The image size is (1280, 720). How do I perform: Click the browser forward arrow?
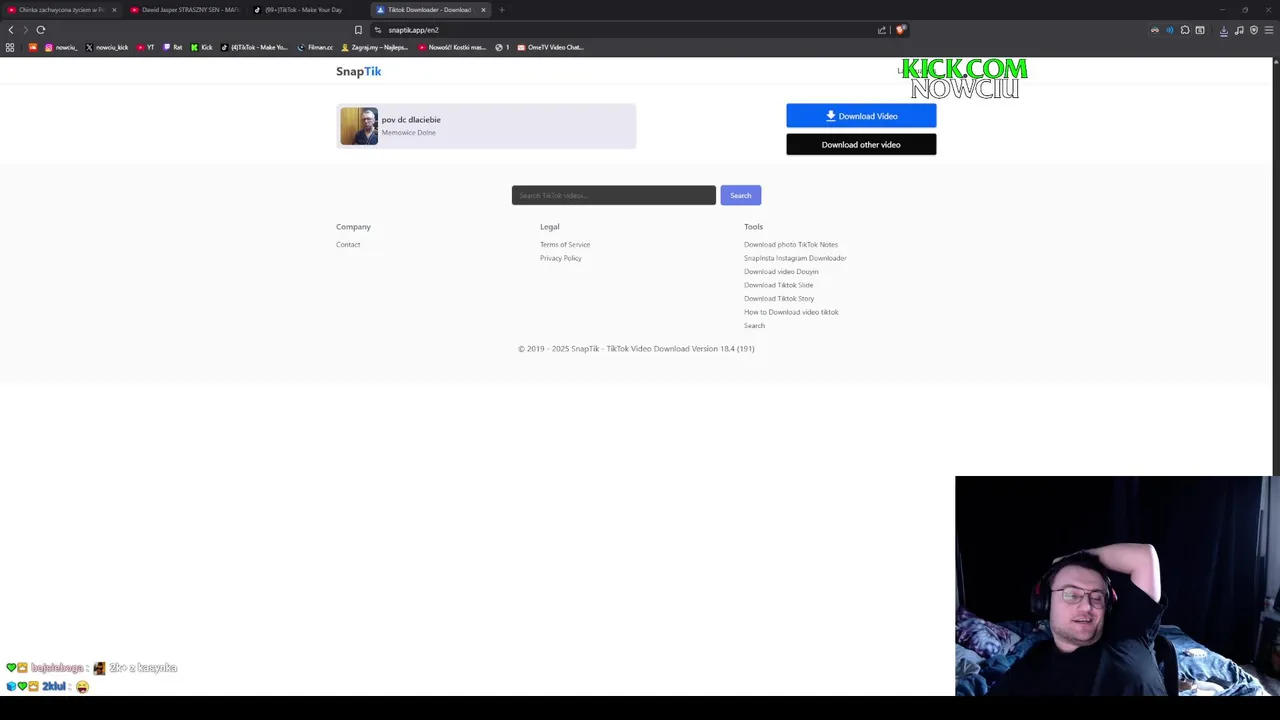click(26, 30)
